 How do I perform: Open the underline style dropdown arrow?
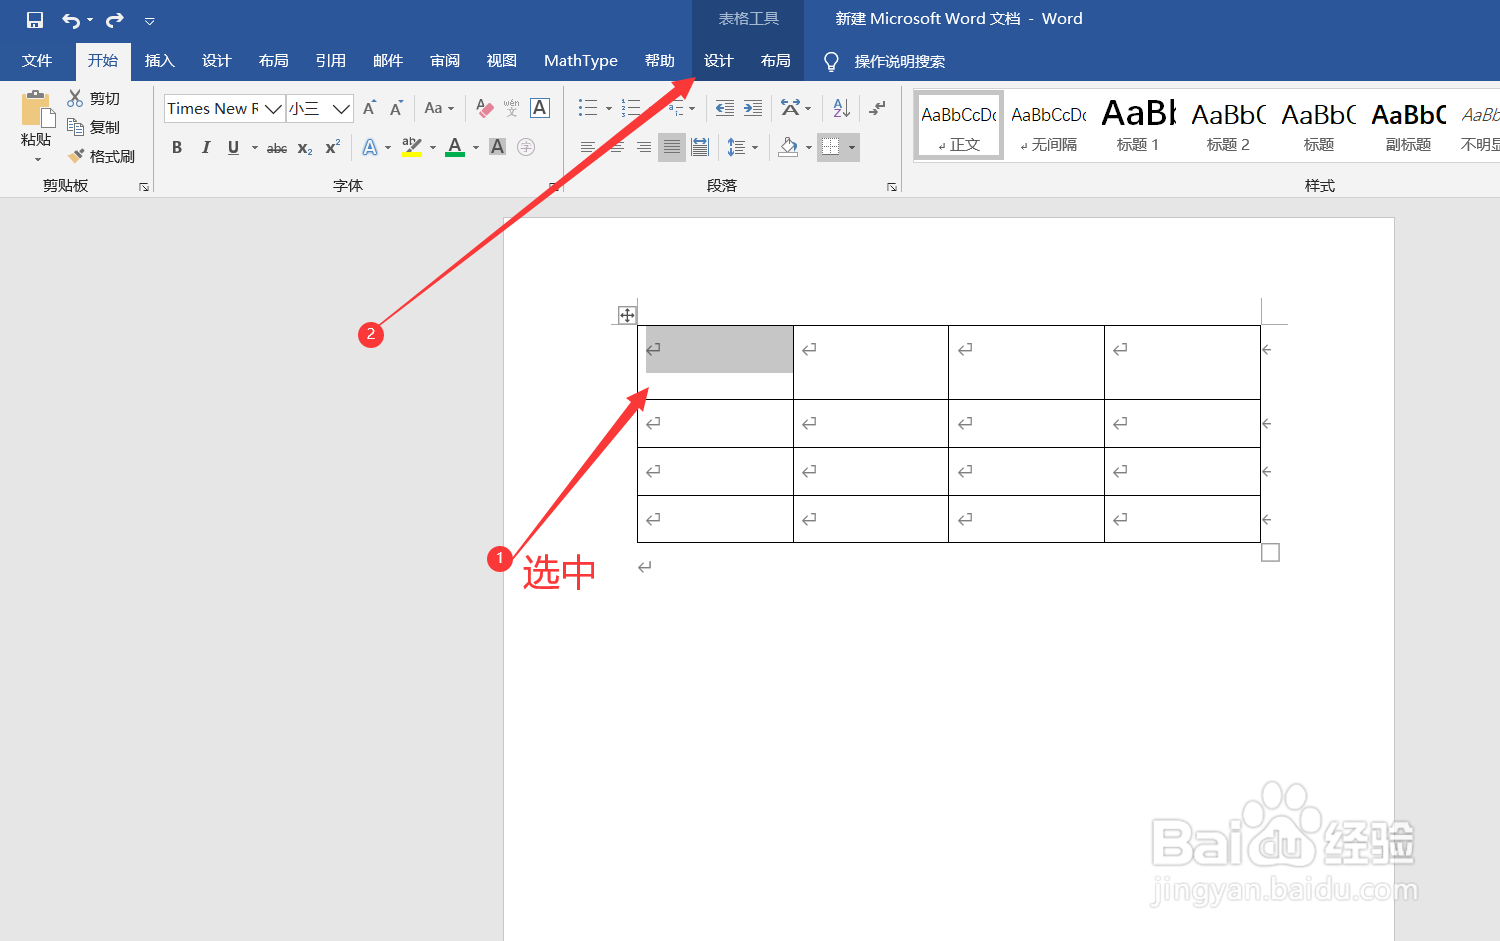[255, 148]
